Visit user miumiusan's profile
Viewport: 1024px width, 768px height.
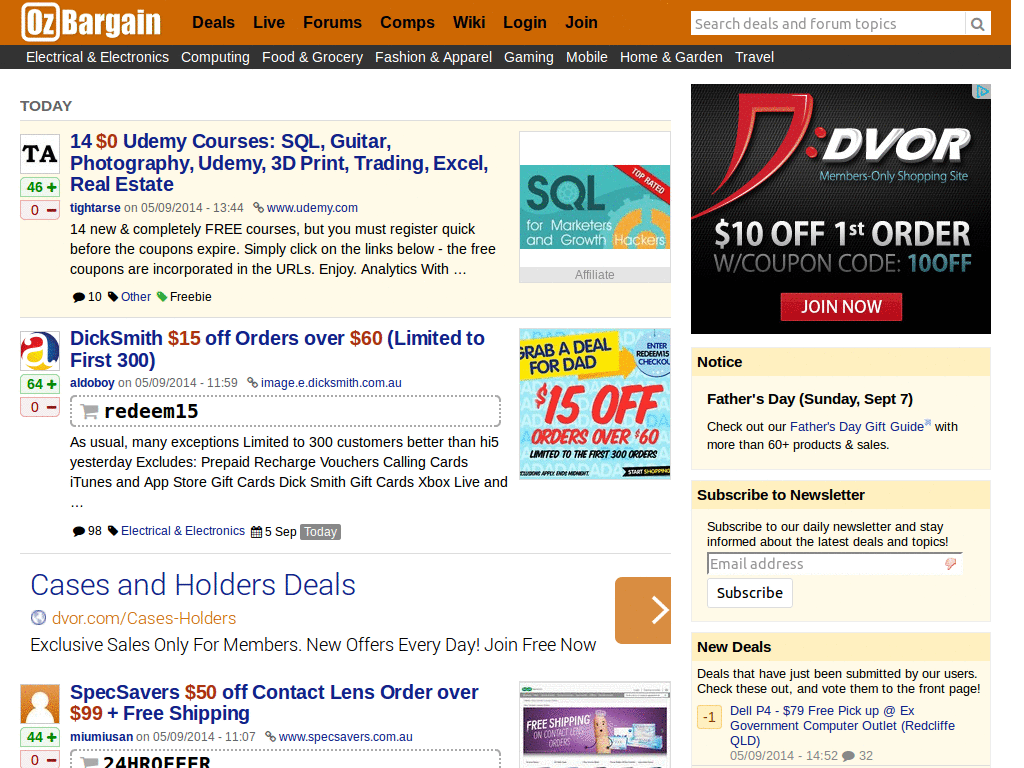point(101,737)
